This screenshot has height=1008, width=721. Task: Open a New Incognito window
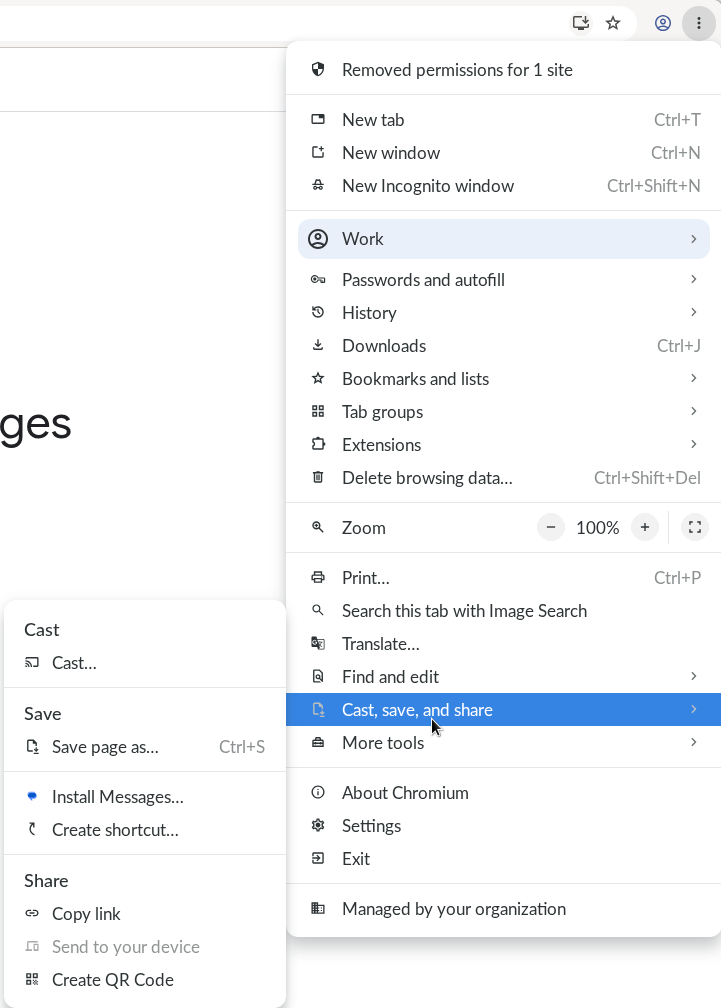click(x=504, y=186)
